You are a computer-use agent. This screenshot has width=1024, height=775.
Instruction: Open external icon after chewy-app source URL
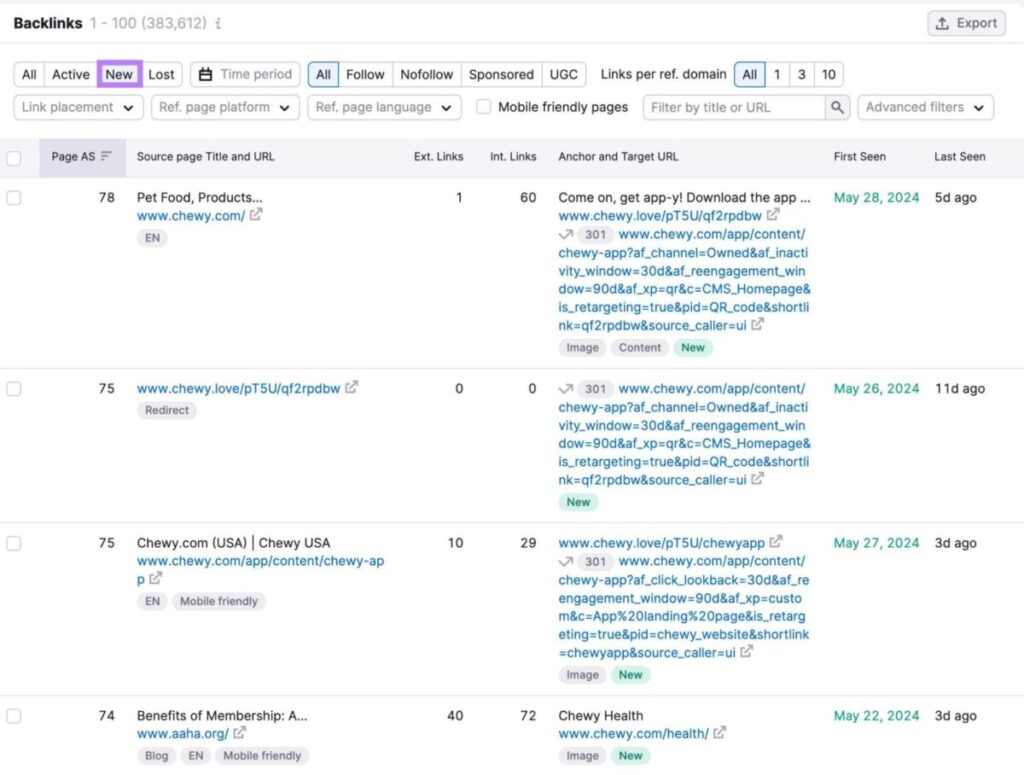155,578
